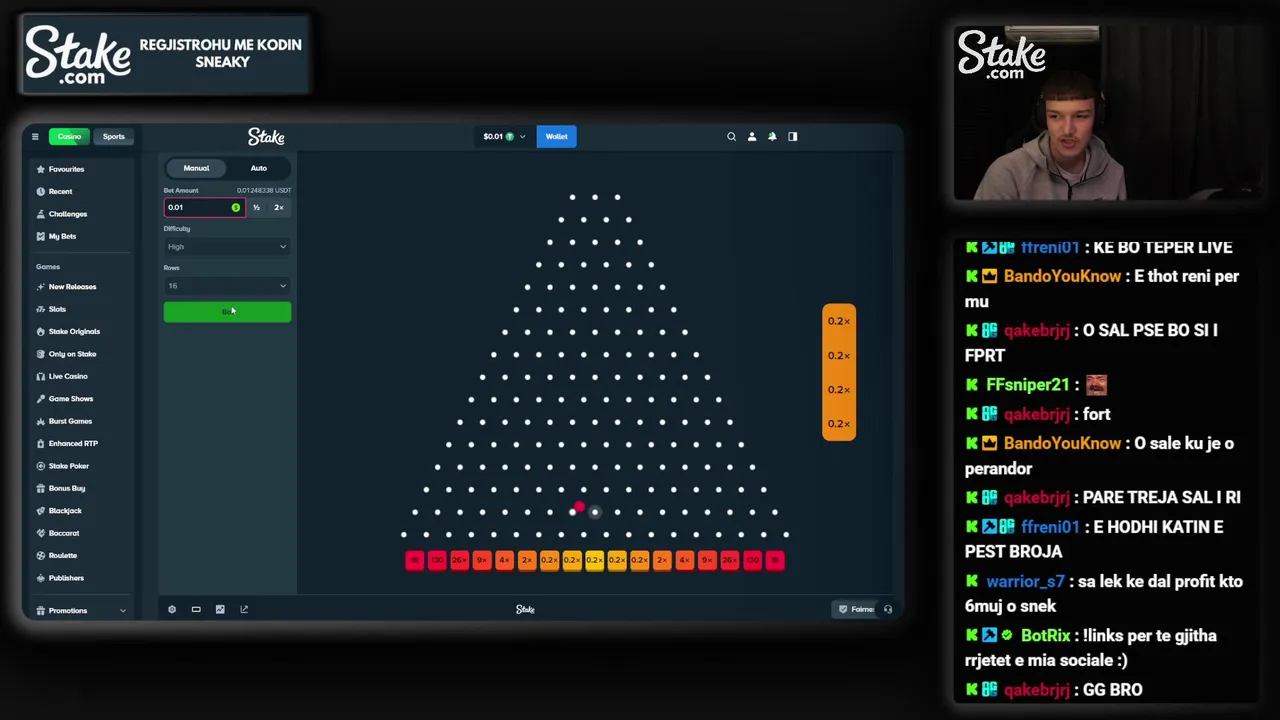Image resolution: width=1280 pixels, height=720 pixels.
Task: Click the Promotions icon
Action: pos(41,610)
